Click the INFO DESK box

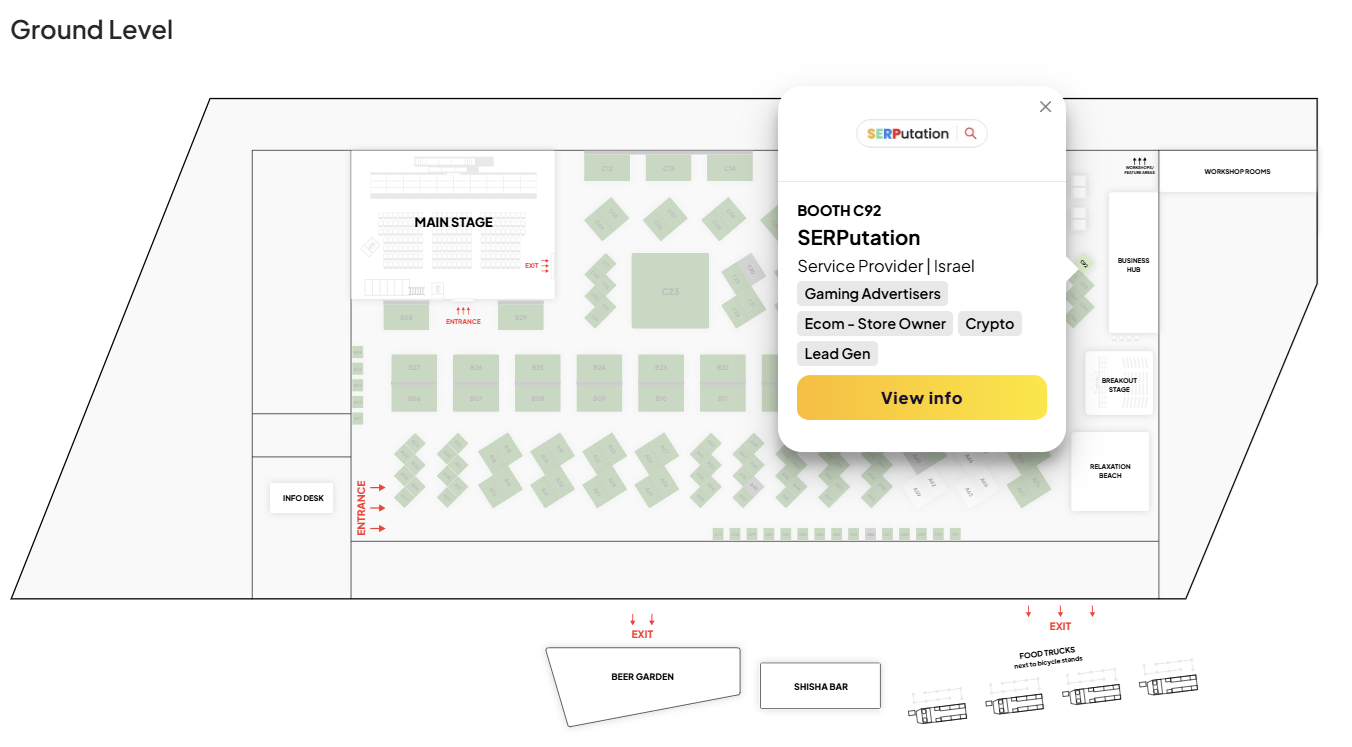tap(302, 498)
